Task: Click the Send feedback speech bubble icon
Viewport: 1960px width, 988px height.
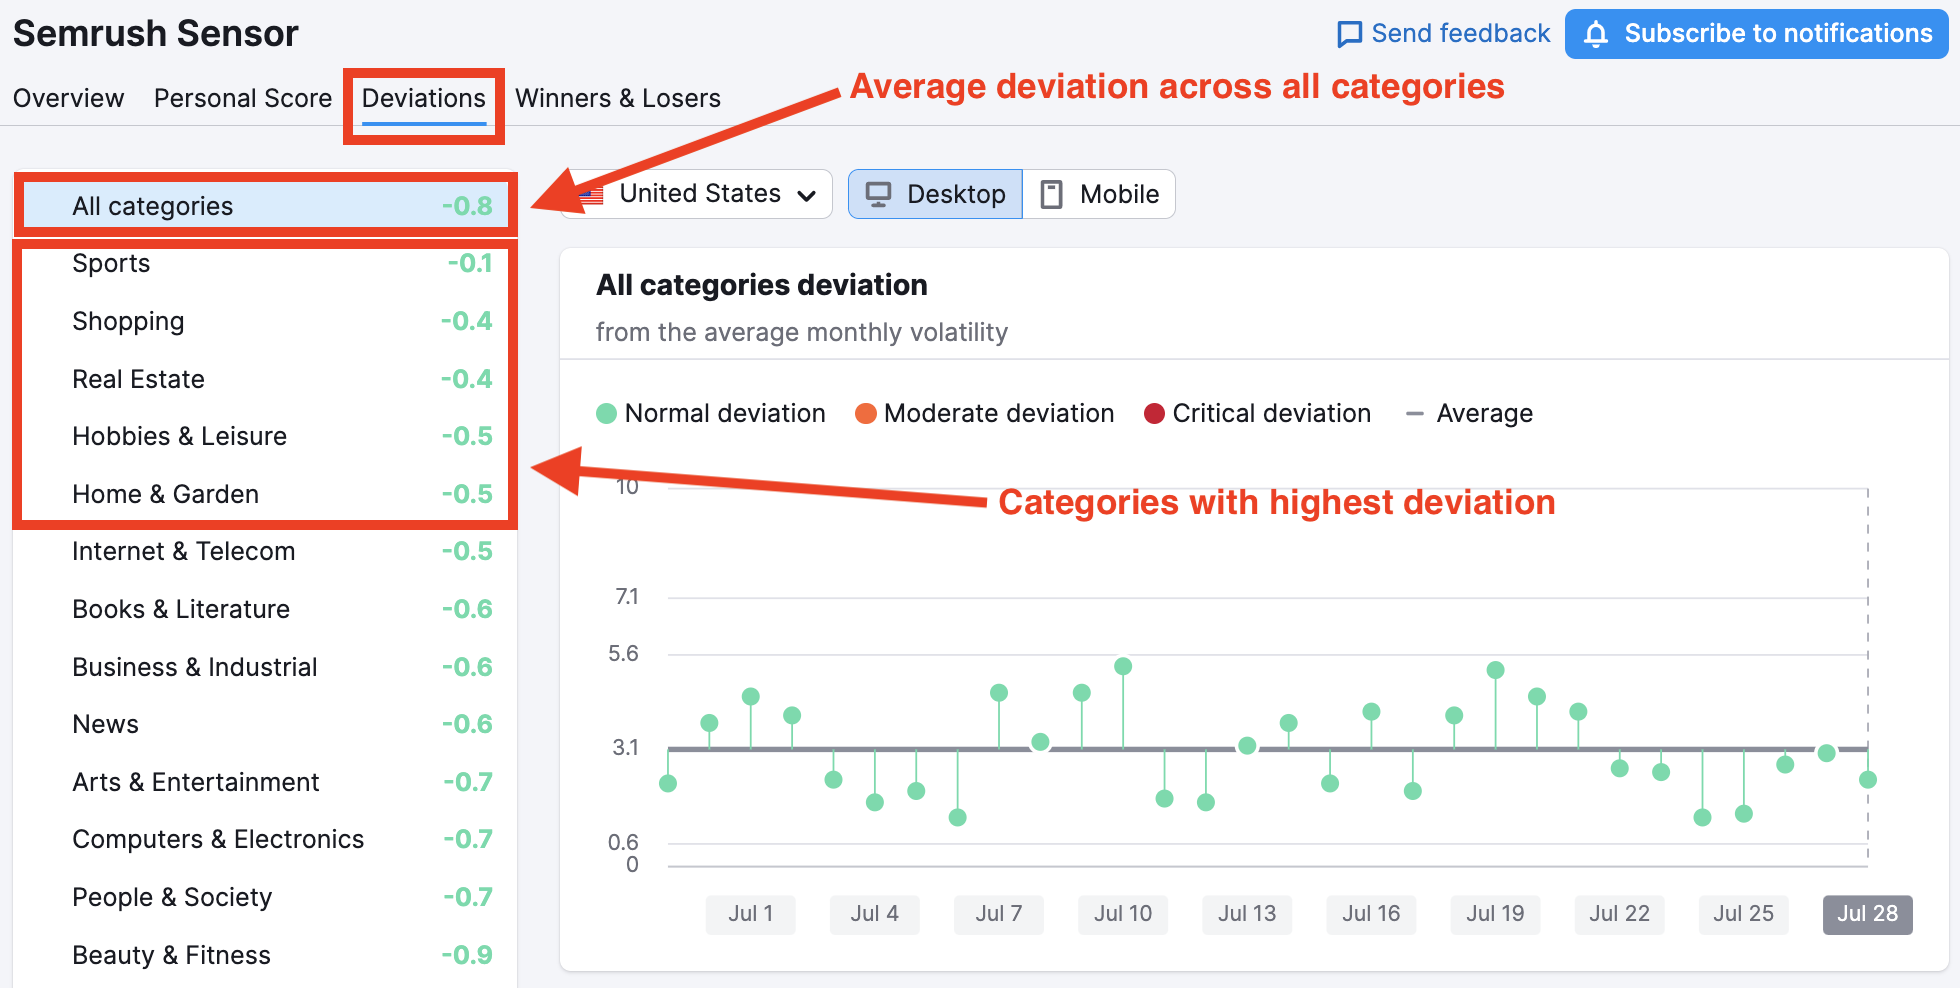Action: 1349,34
